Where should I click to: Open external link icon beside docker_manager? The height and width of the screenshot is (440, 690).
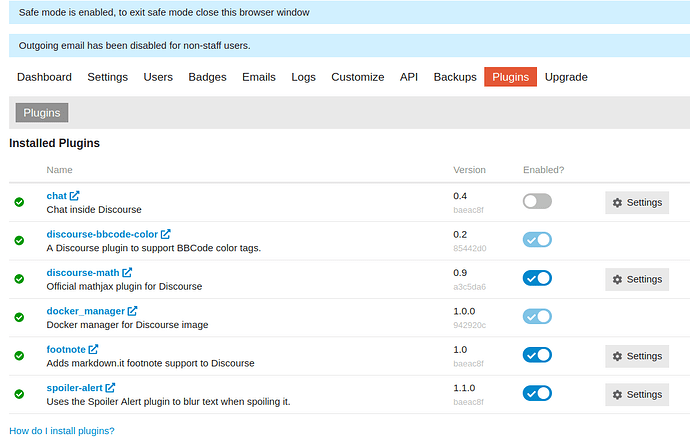click(132, 311)
